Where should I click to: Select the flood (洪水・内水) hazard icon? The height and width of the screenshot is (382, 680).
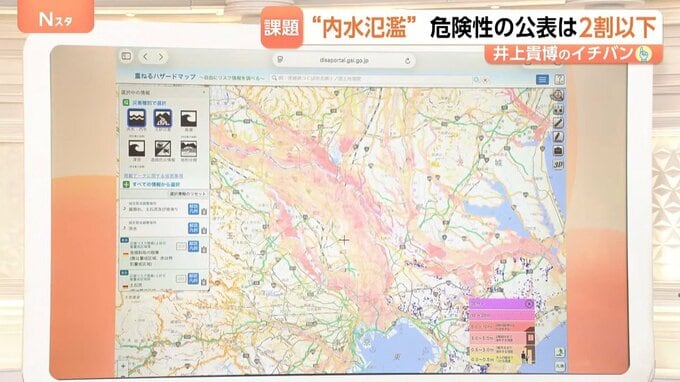[x=136, y=118]
